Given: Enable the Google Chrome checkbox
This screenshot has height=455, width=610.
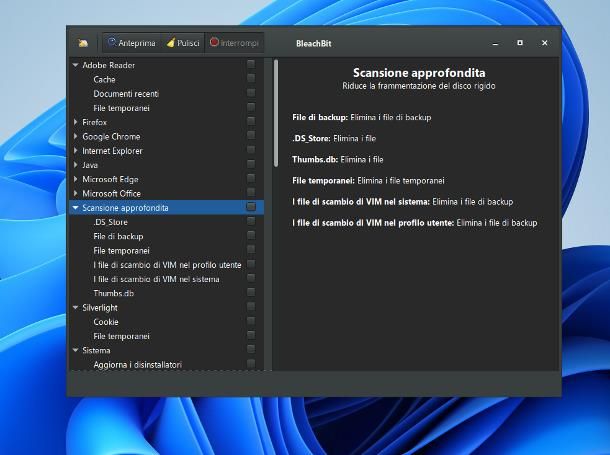Looking at the screenshot, I should click(251, 135).
